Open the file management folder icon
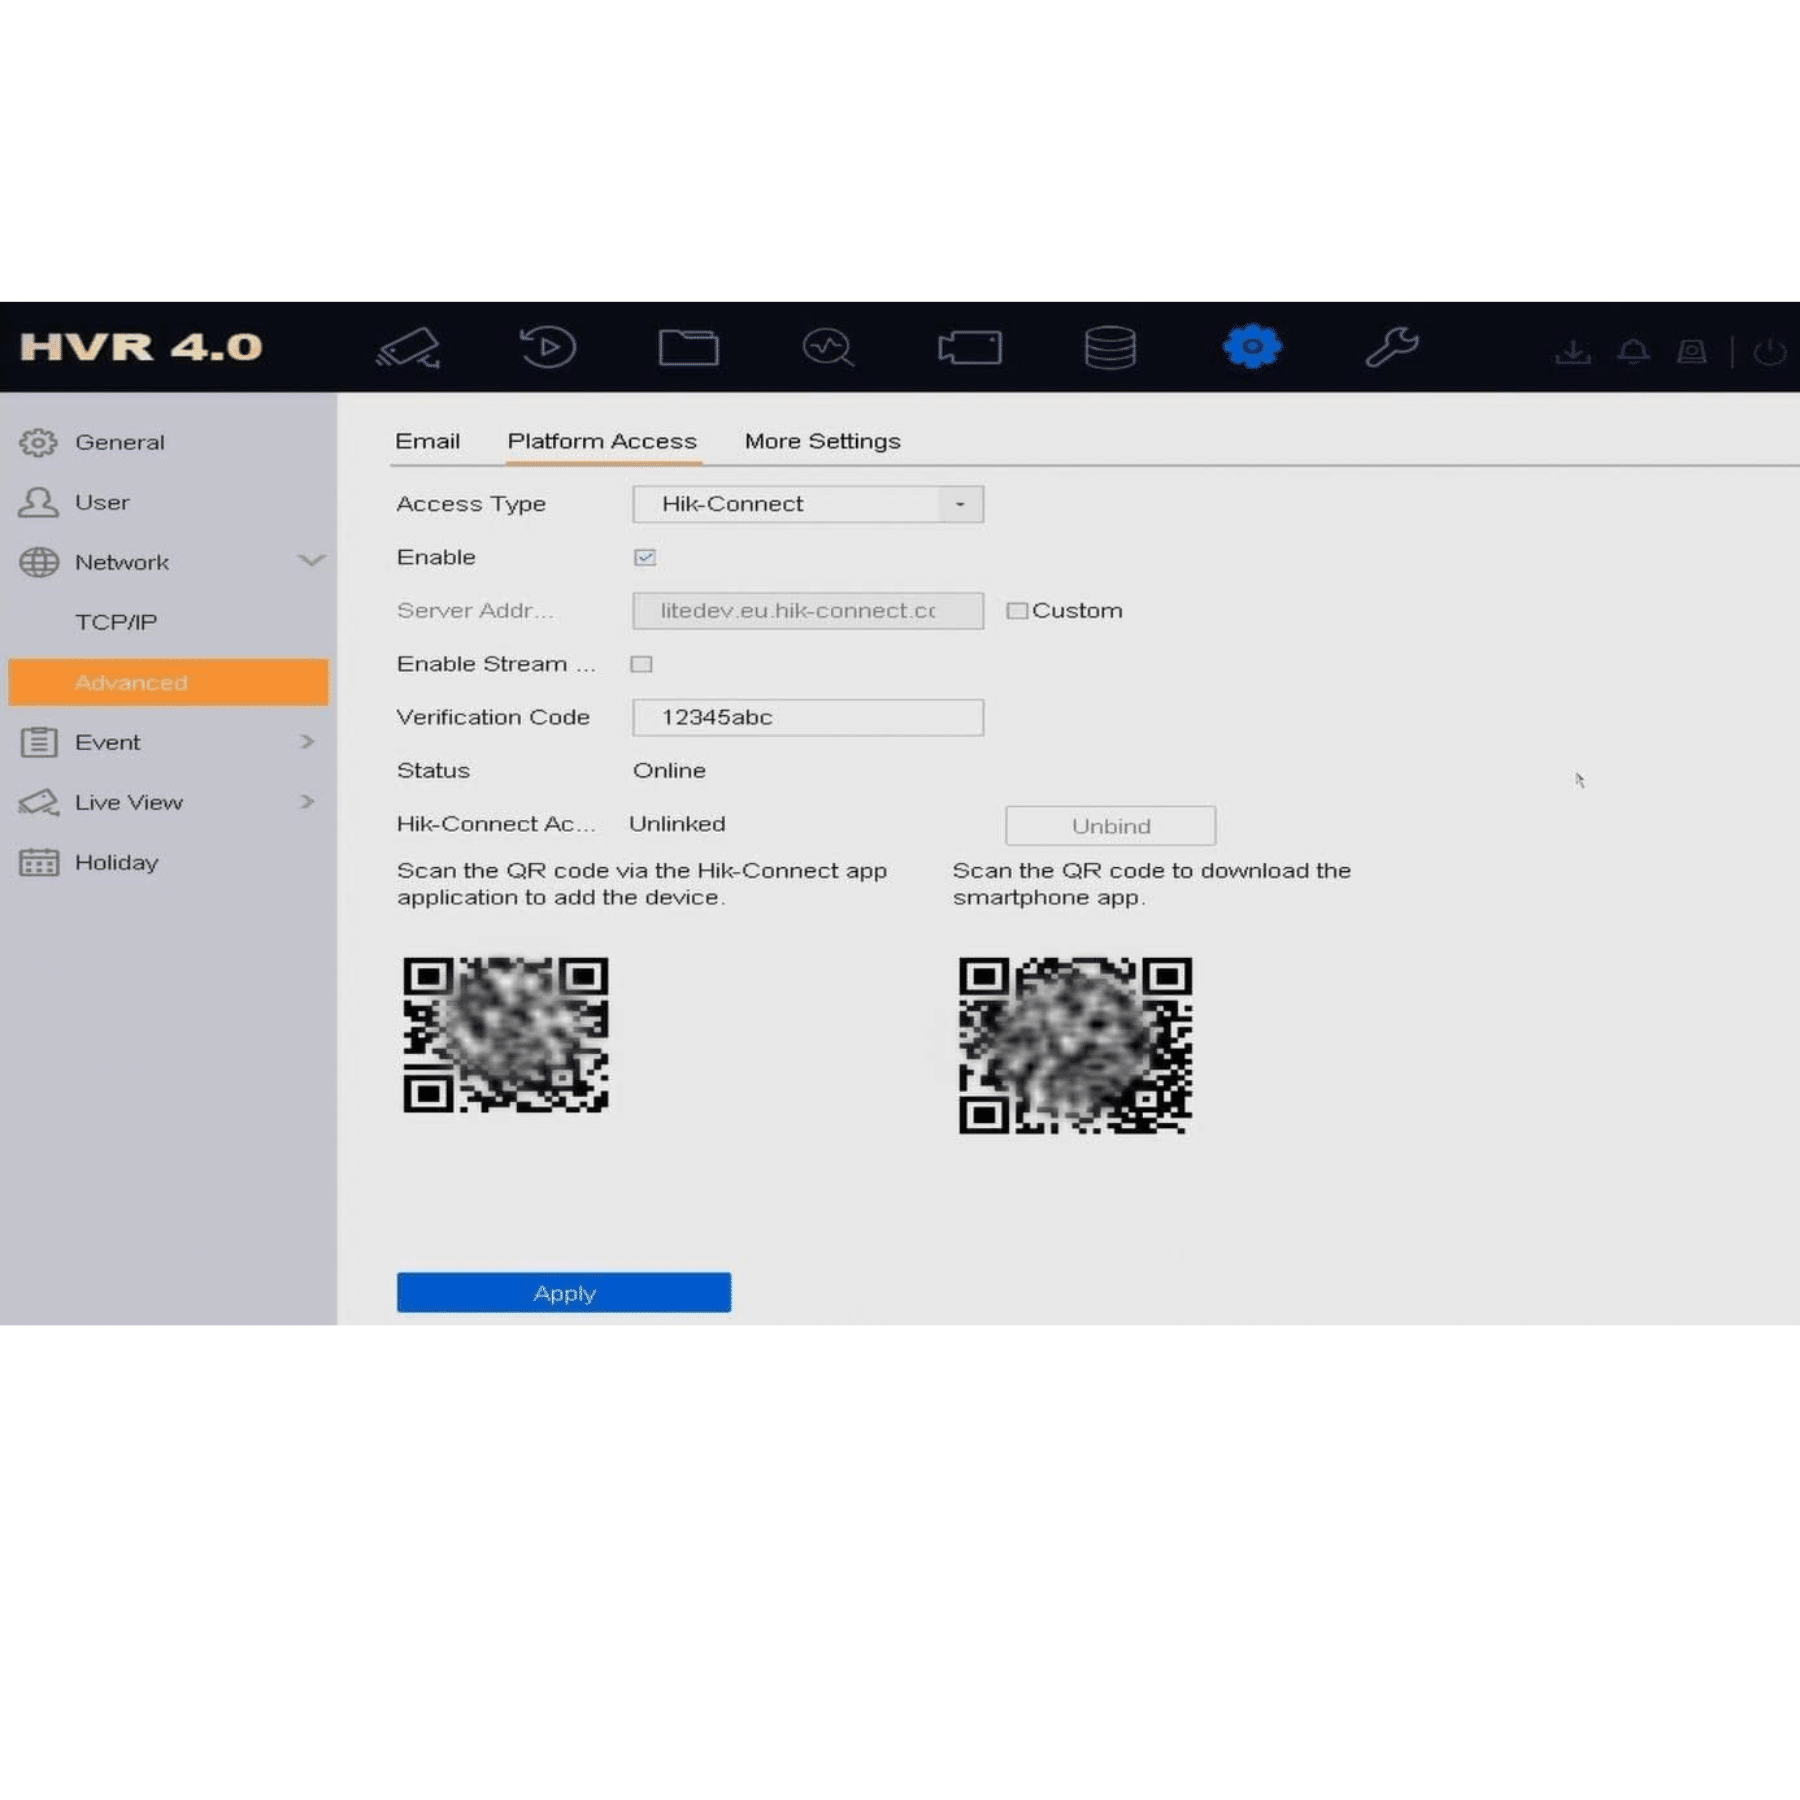This screenshot has height=1800, width=1800. (689, 348)
